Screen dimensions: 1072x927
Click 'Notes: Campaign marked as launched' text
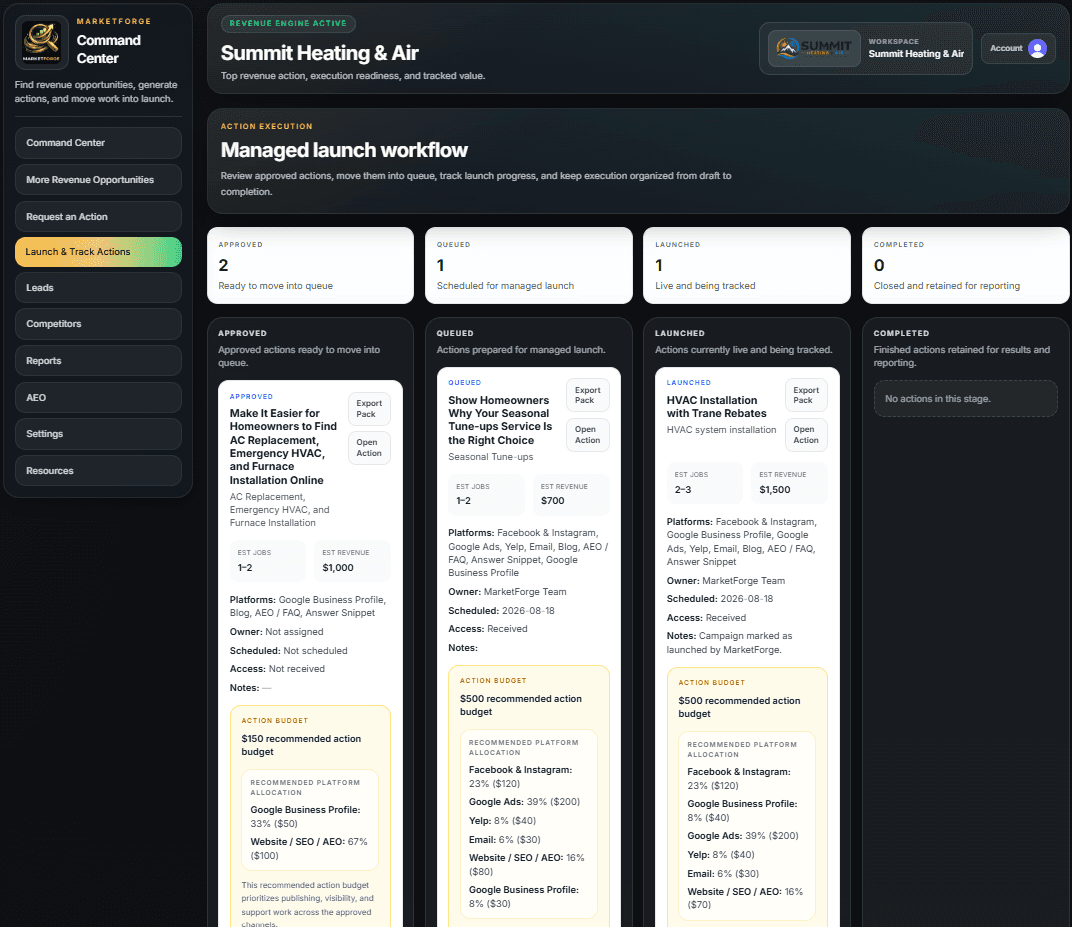tap(729, 643)
